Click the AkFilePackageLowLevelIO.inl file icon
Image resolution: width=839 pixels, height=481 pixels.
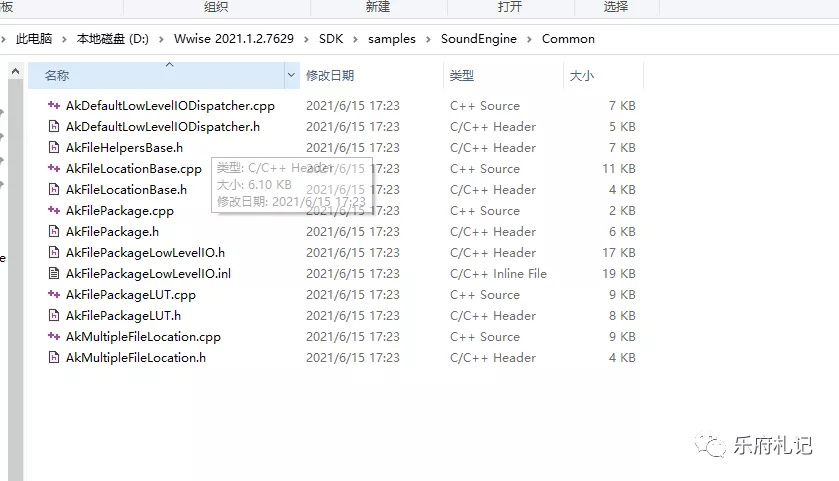(54, 273)
